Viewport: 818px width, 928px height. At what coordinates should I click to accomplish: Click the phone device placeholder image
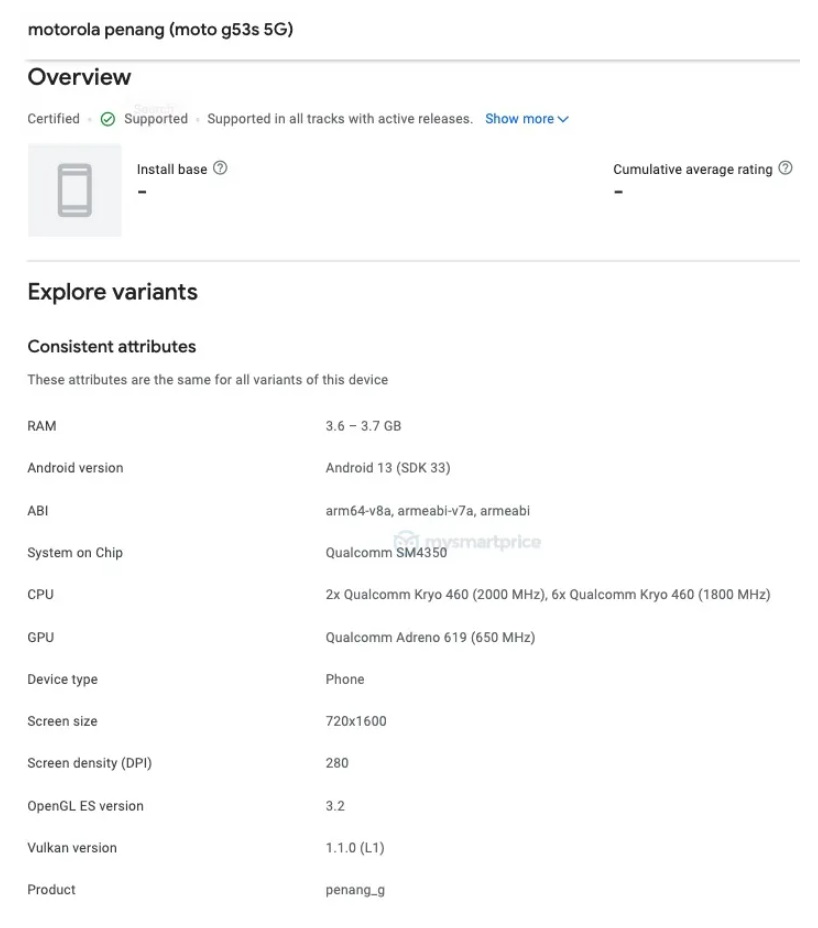point(75,190)
